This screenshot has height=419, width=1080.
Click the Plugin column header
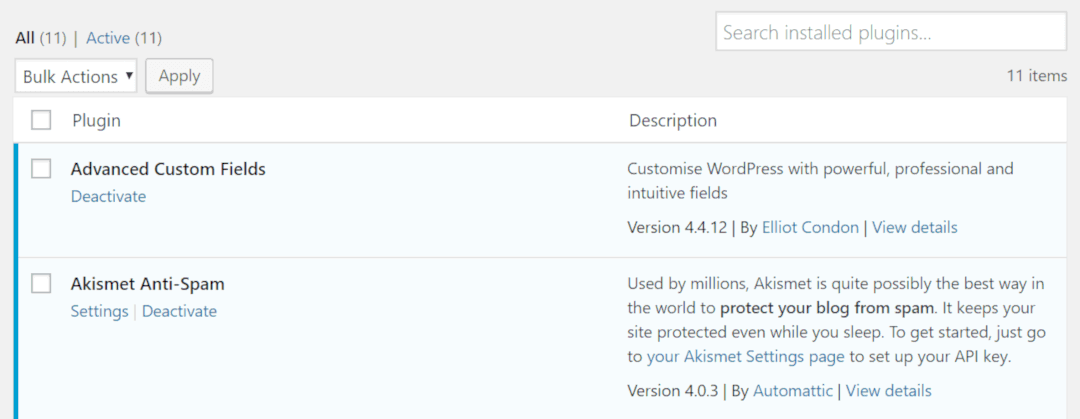point(96,120)
